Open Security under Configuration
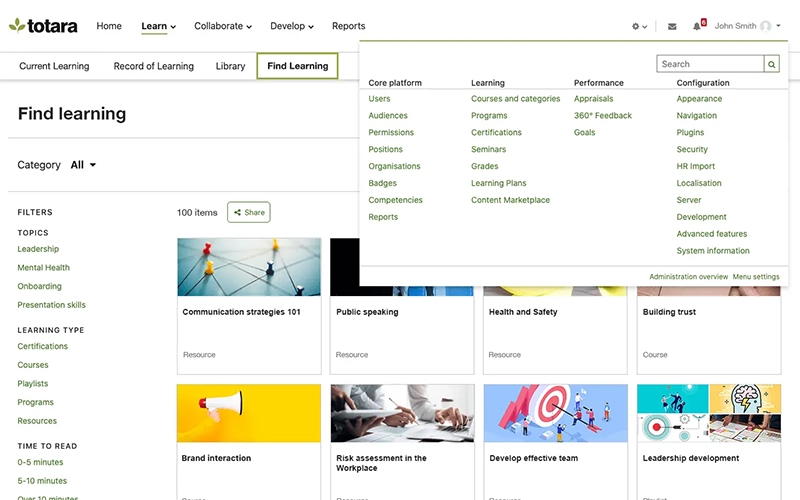This screenshot has height=500, width=800. [692, 149]
